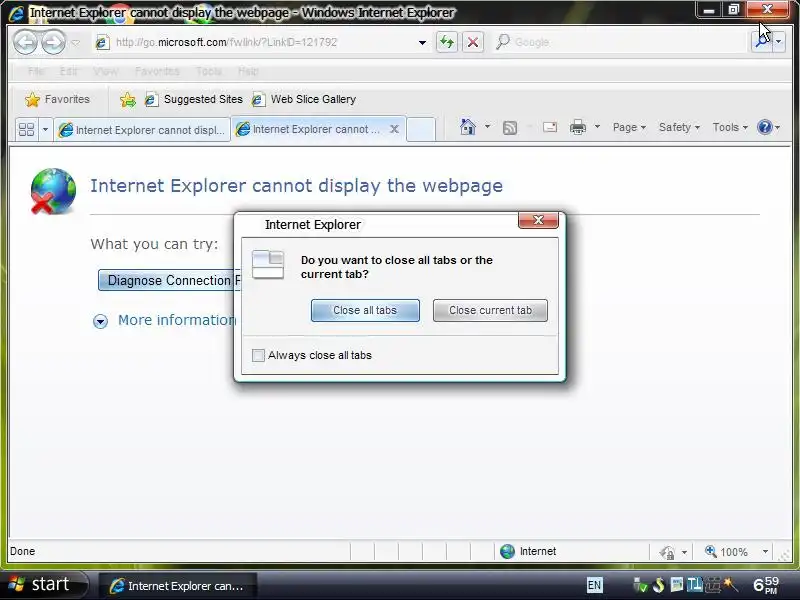Click the Back navigation arrow
This screenshot has height=600, width=800.
[25, 42]
